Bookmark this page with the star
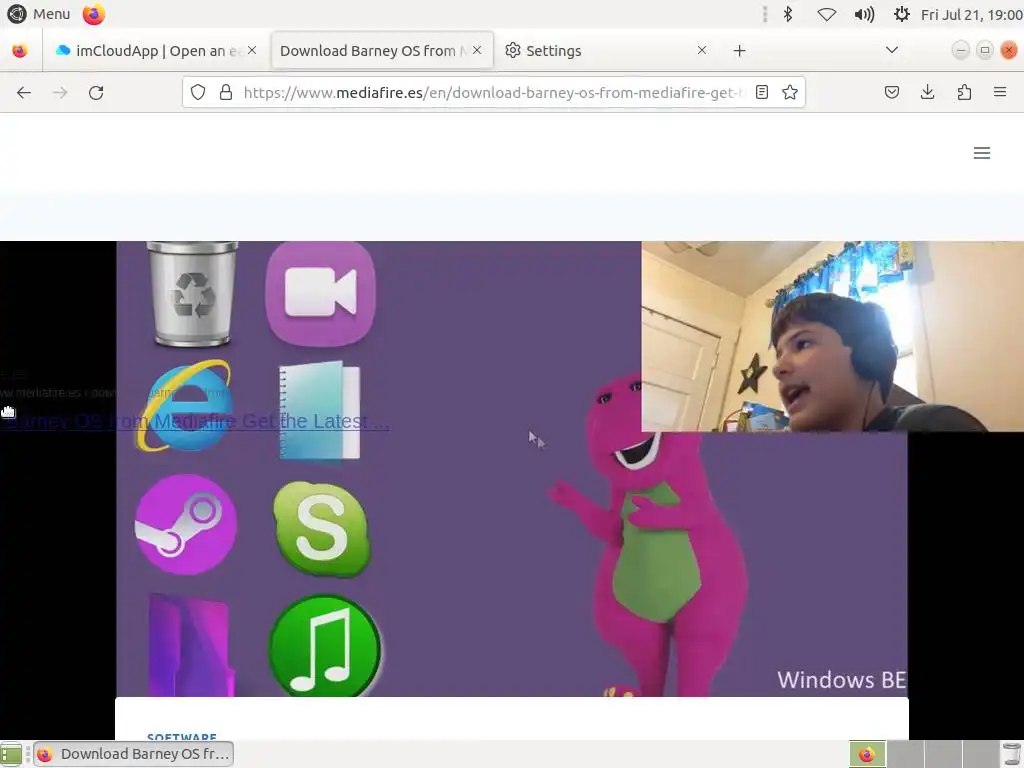Viewport: 1024px width, 768px height. pyautogui.click(x=790, y=93)
